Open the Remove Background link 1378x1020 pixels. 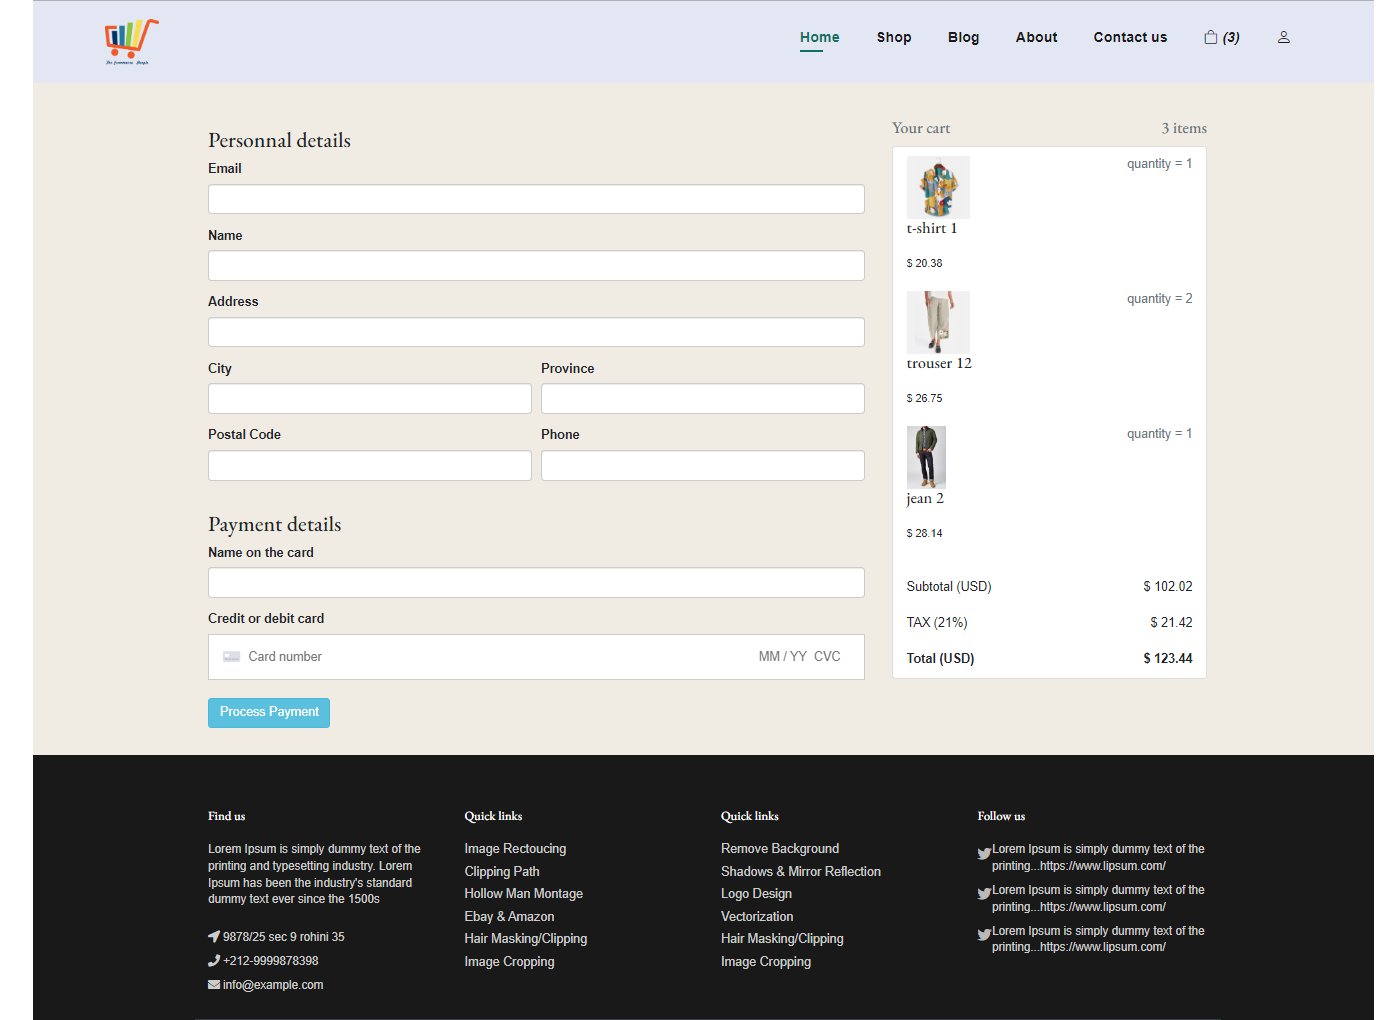click(780, 848)
